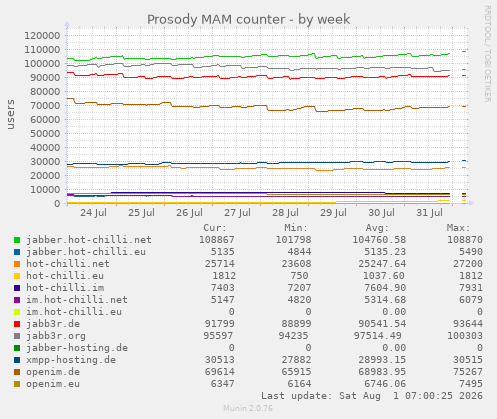The width and height of the screenshot is (497, 419).
Task: Select the hot-chilli.eu legend label
Action: click(x=65, y=276)
